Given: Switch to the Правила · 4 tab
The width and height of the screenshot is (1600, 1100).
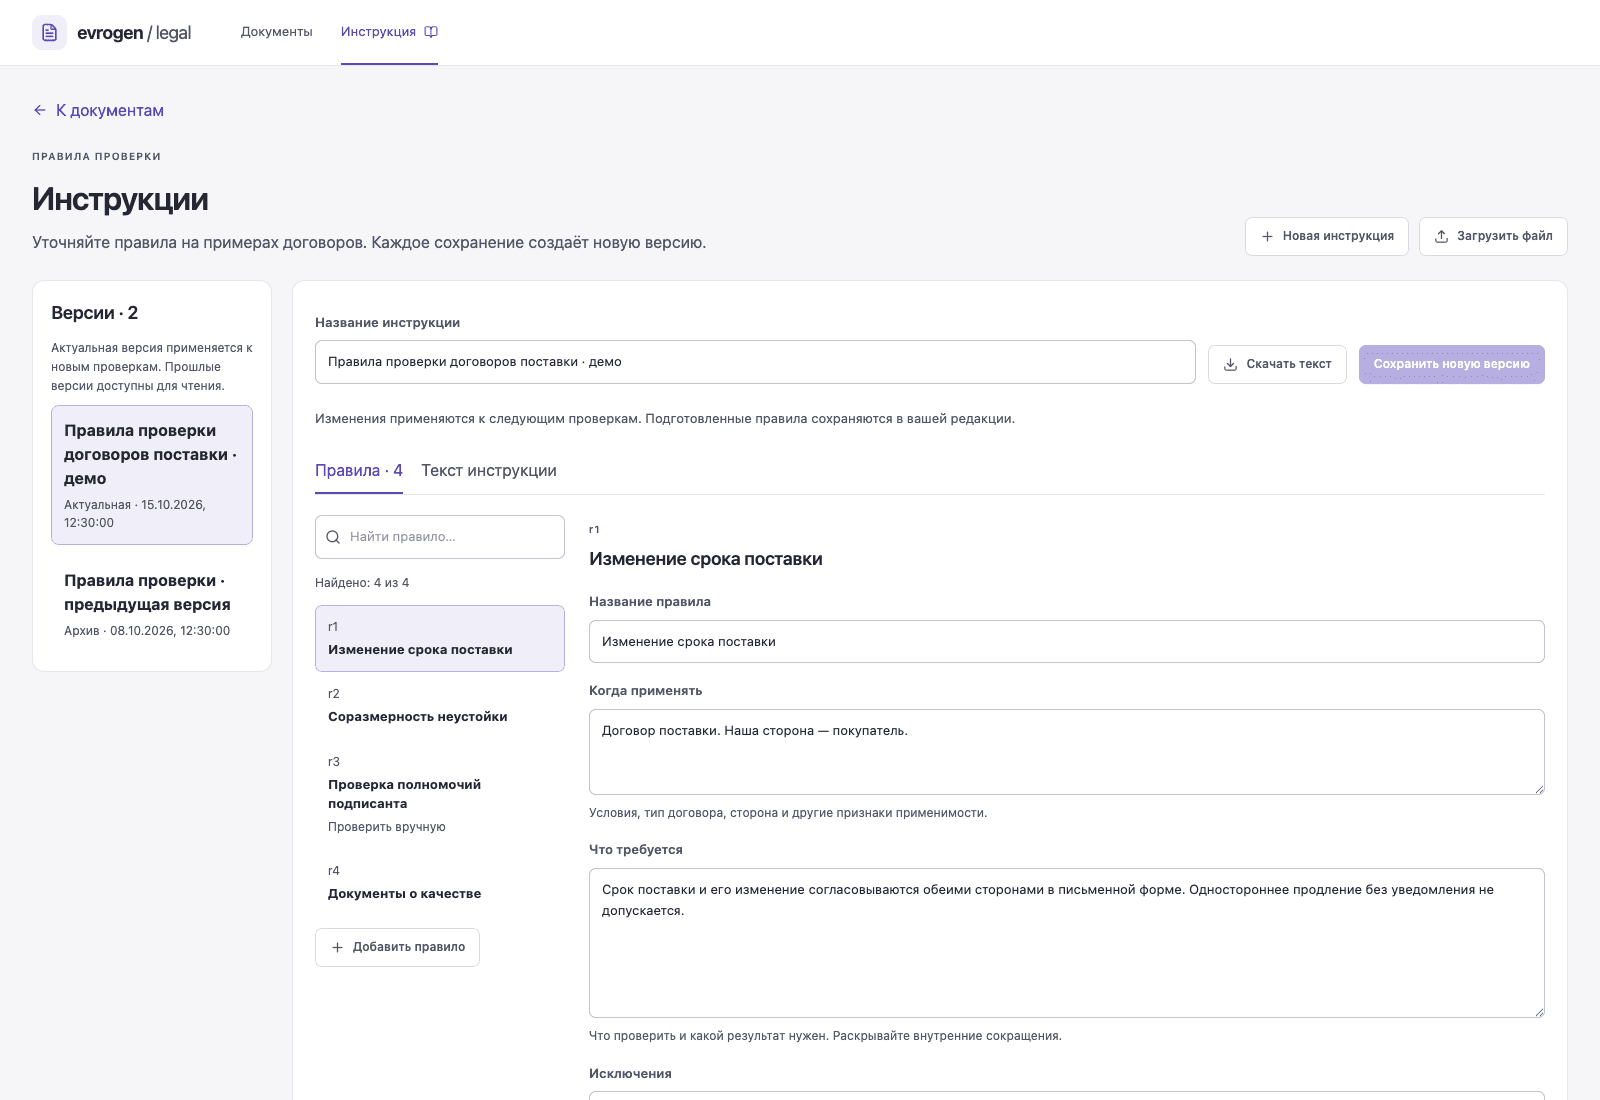Looking at the screenshot, I should [359, 471].
